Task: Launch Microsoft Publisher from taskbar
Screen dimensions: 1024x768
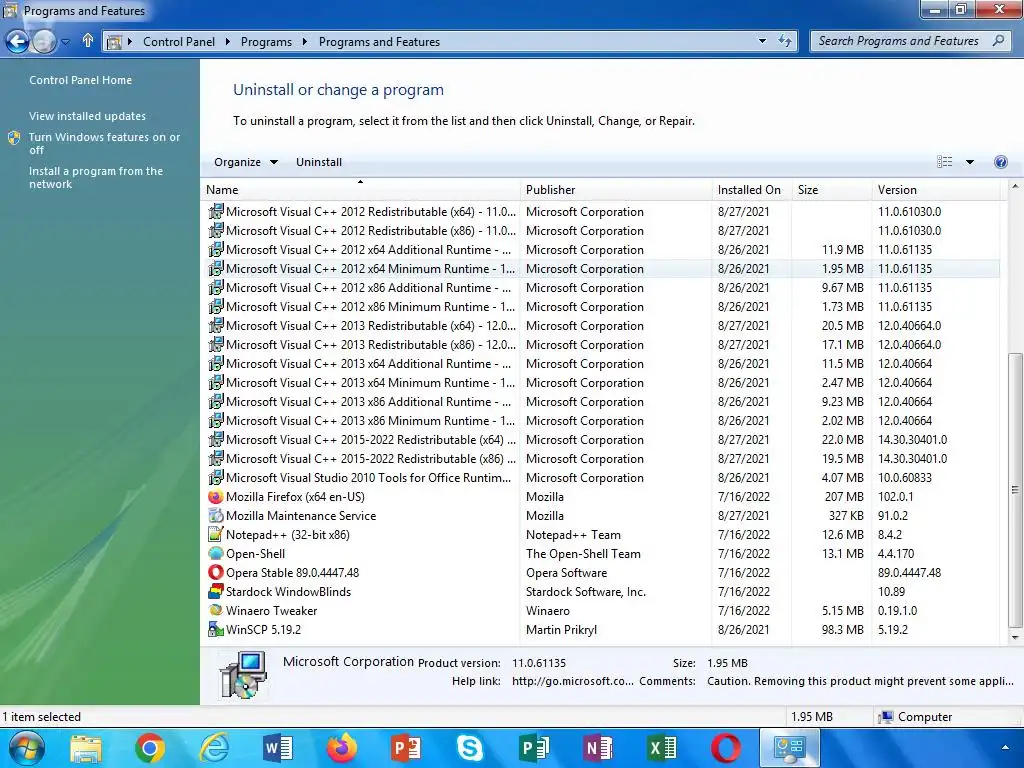Action: 534,748
